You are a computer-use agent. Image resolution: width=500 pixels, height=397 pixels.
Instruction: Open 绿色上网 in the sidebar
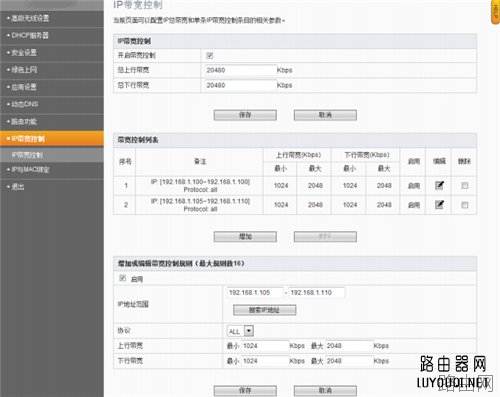(x=24, y=70)
